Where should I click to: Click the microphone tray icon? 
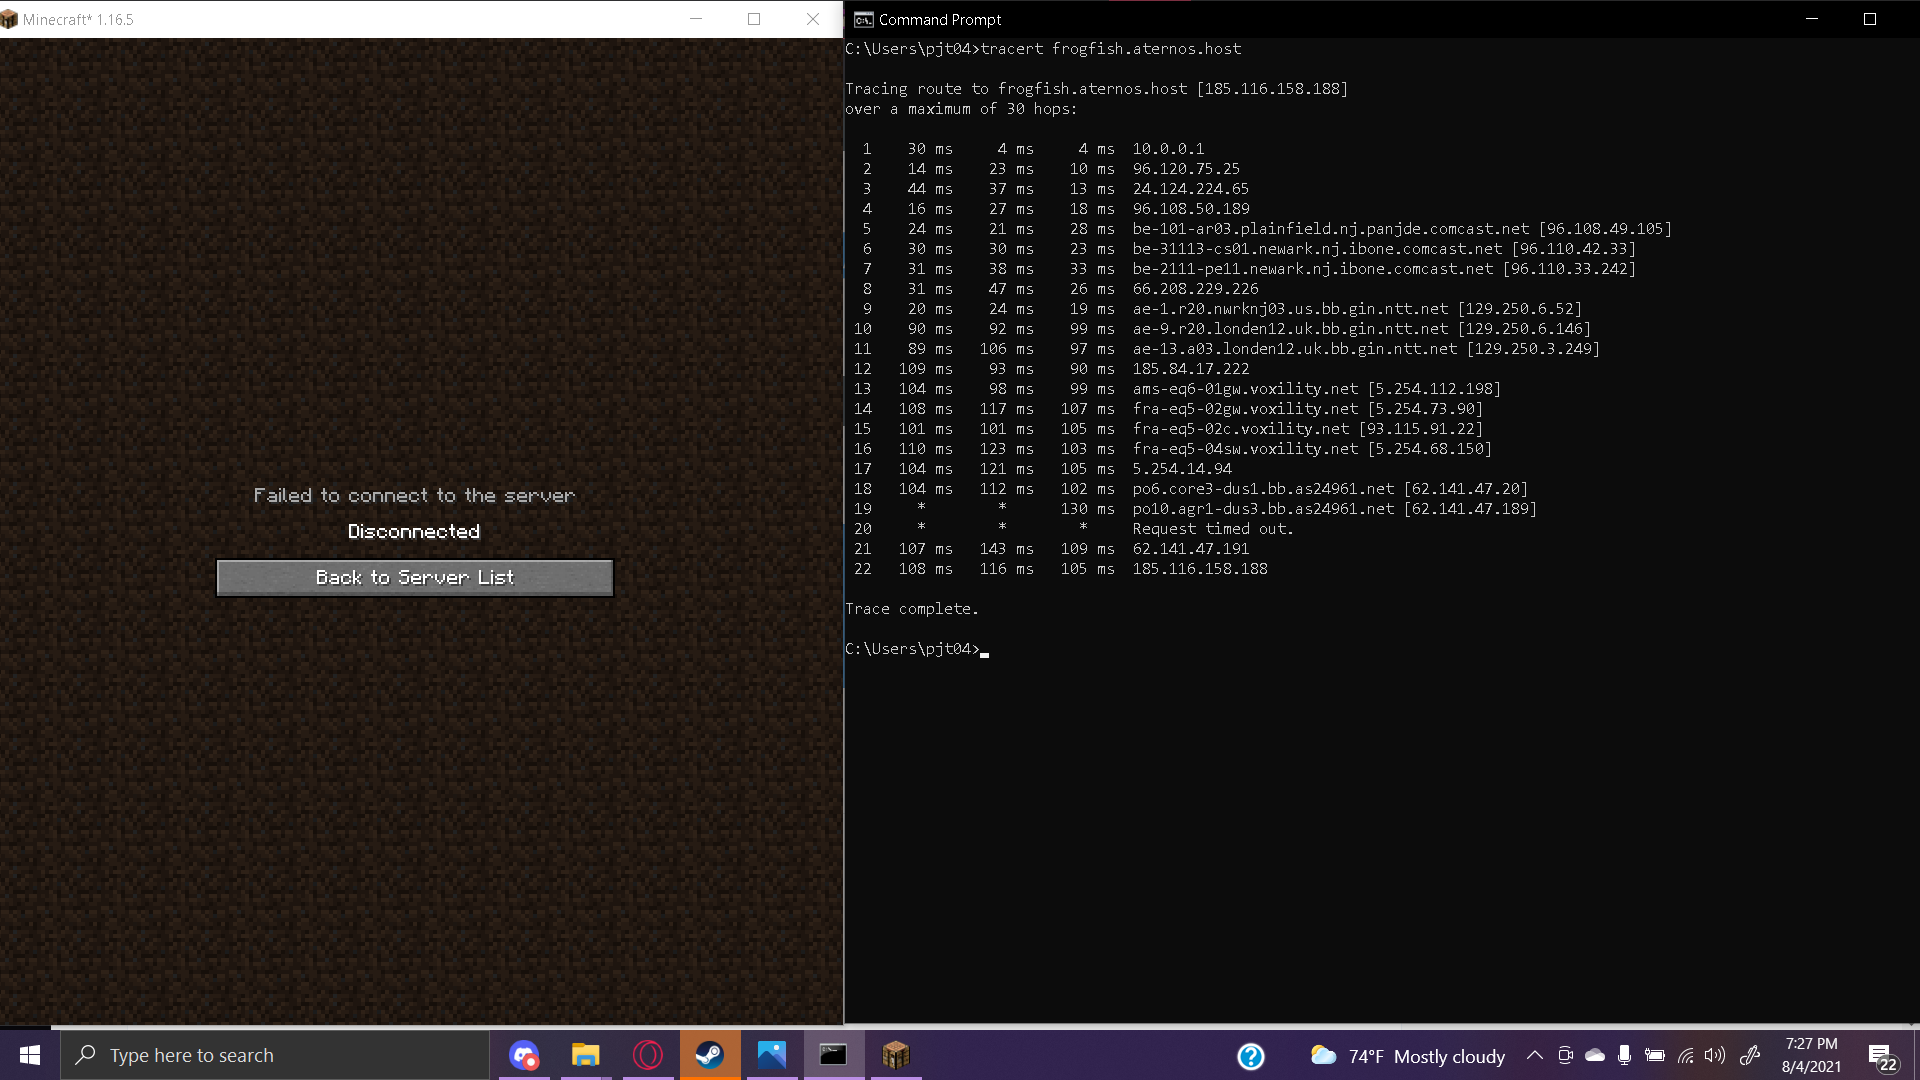point(1624,1055)
